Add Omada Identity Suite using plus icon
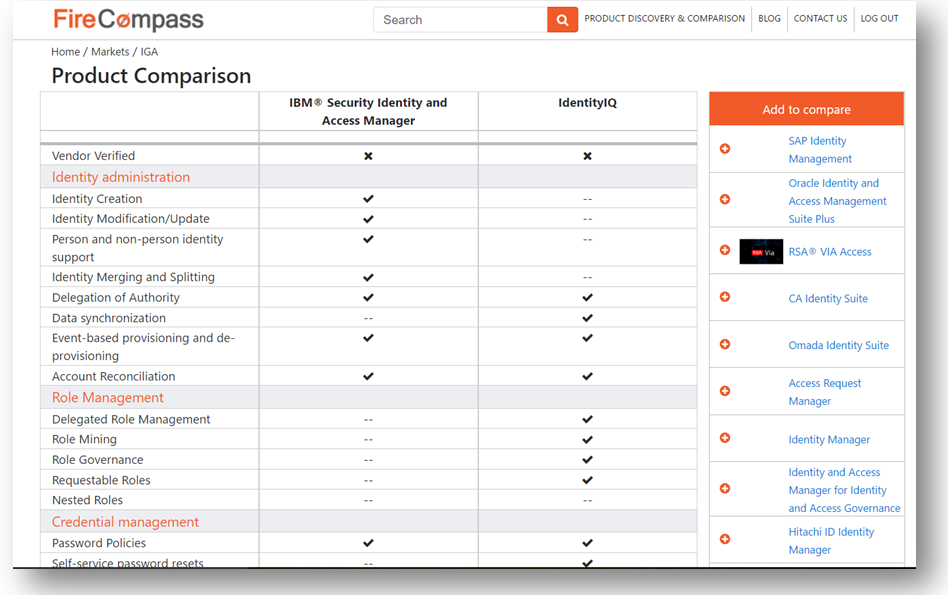Image resolution: width=948 pixels, height=595 pixels. click(x=725, y=344)
